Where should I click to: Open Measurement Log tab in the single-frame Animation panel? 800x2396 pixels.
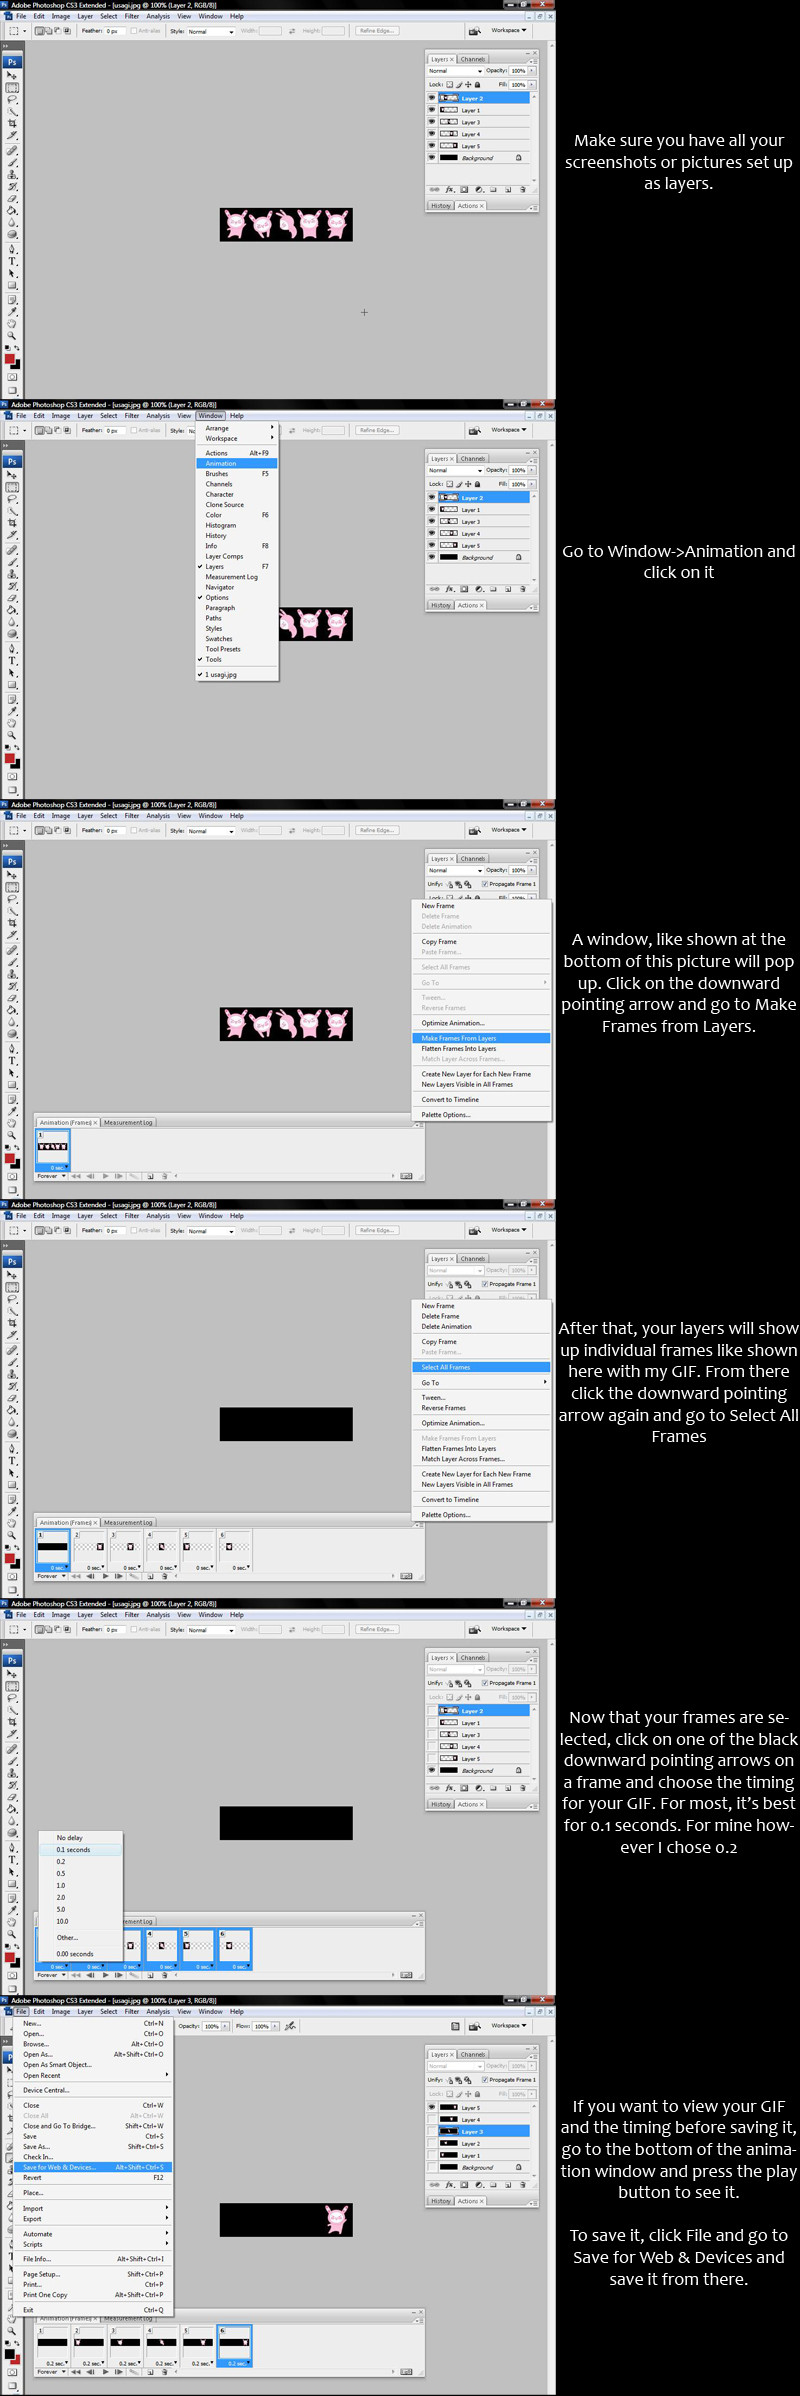click(128, 1122)
